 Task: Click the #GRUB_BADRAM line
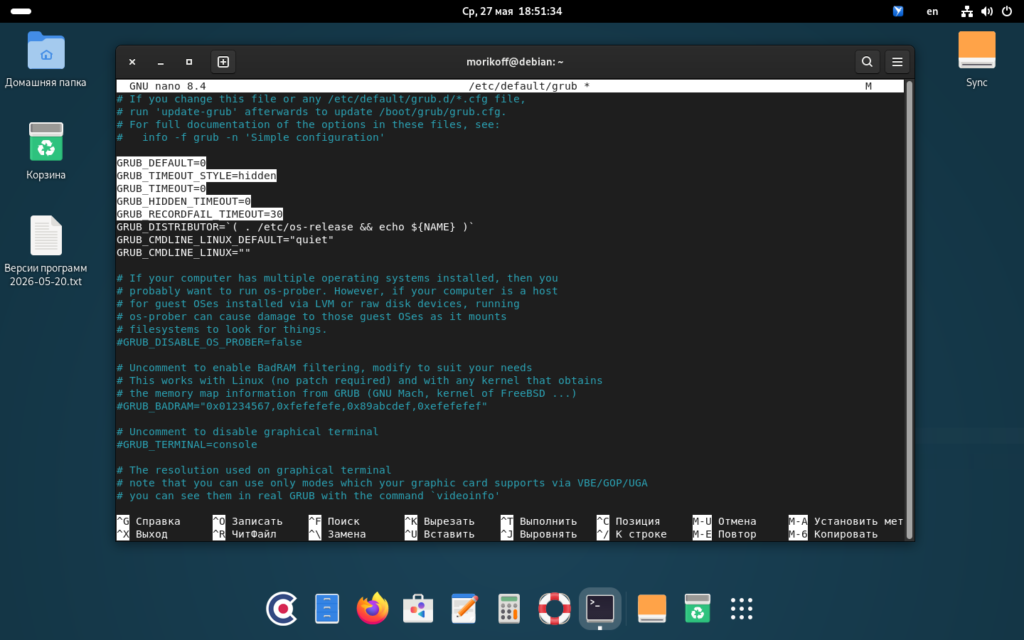(x=302, y=406)
